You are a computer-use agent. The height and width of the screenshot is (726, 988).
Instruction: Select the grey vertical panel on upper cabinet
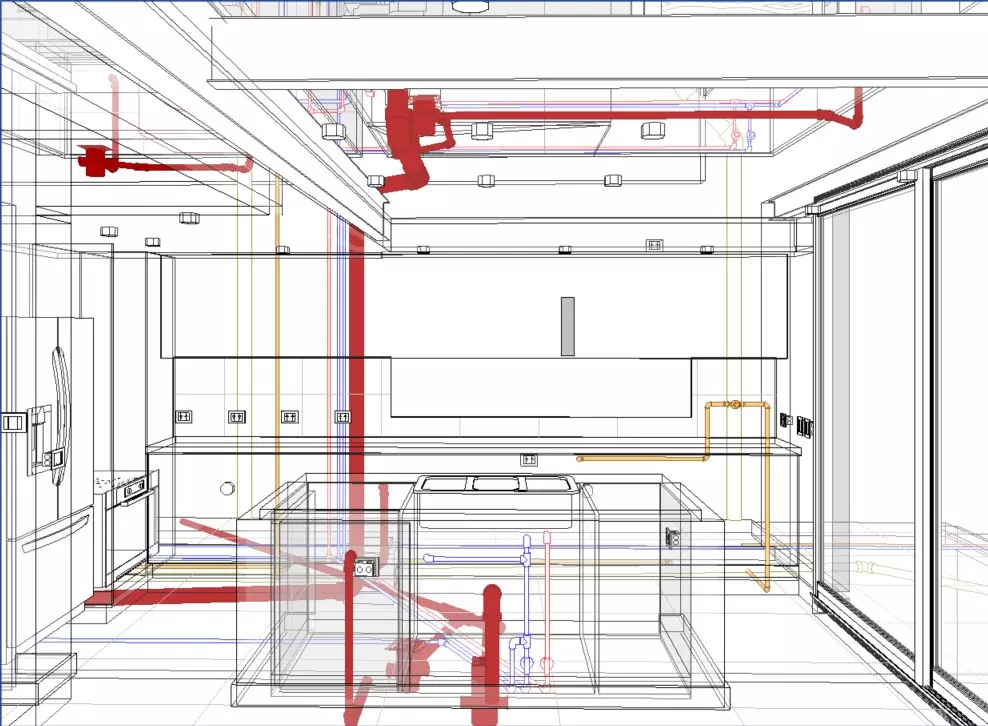pyautogui.click(x=568, y=326)
